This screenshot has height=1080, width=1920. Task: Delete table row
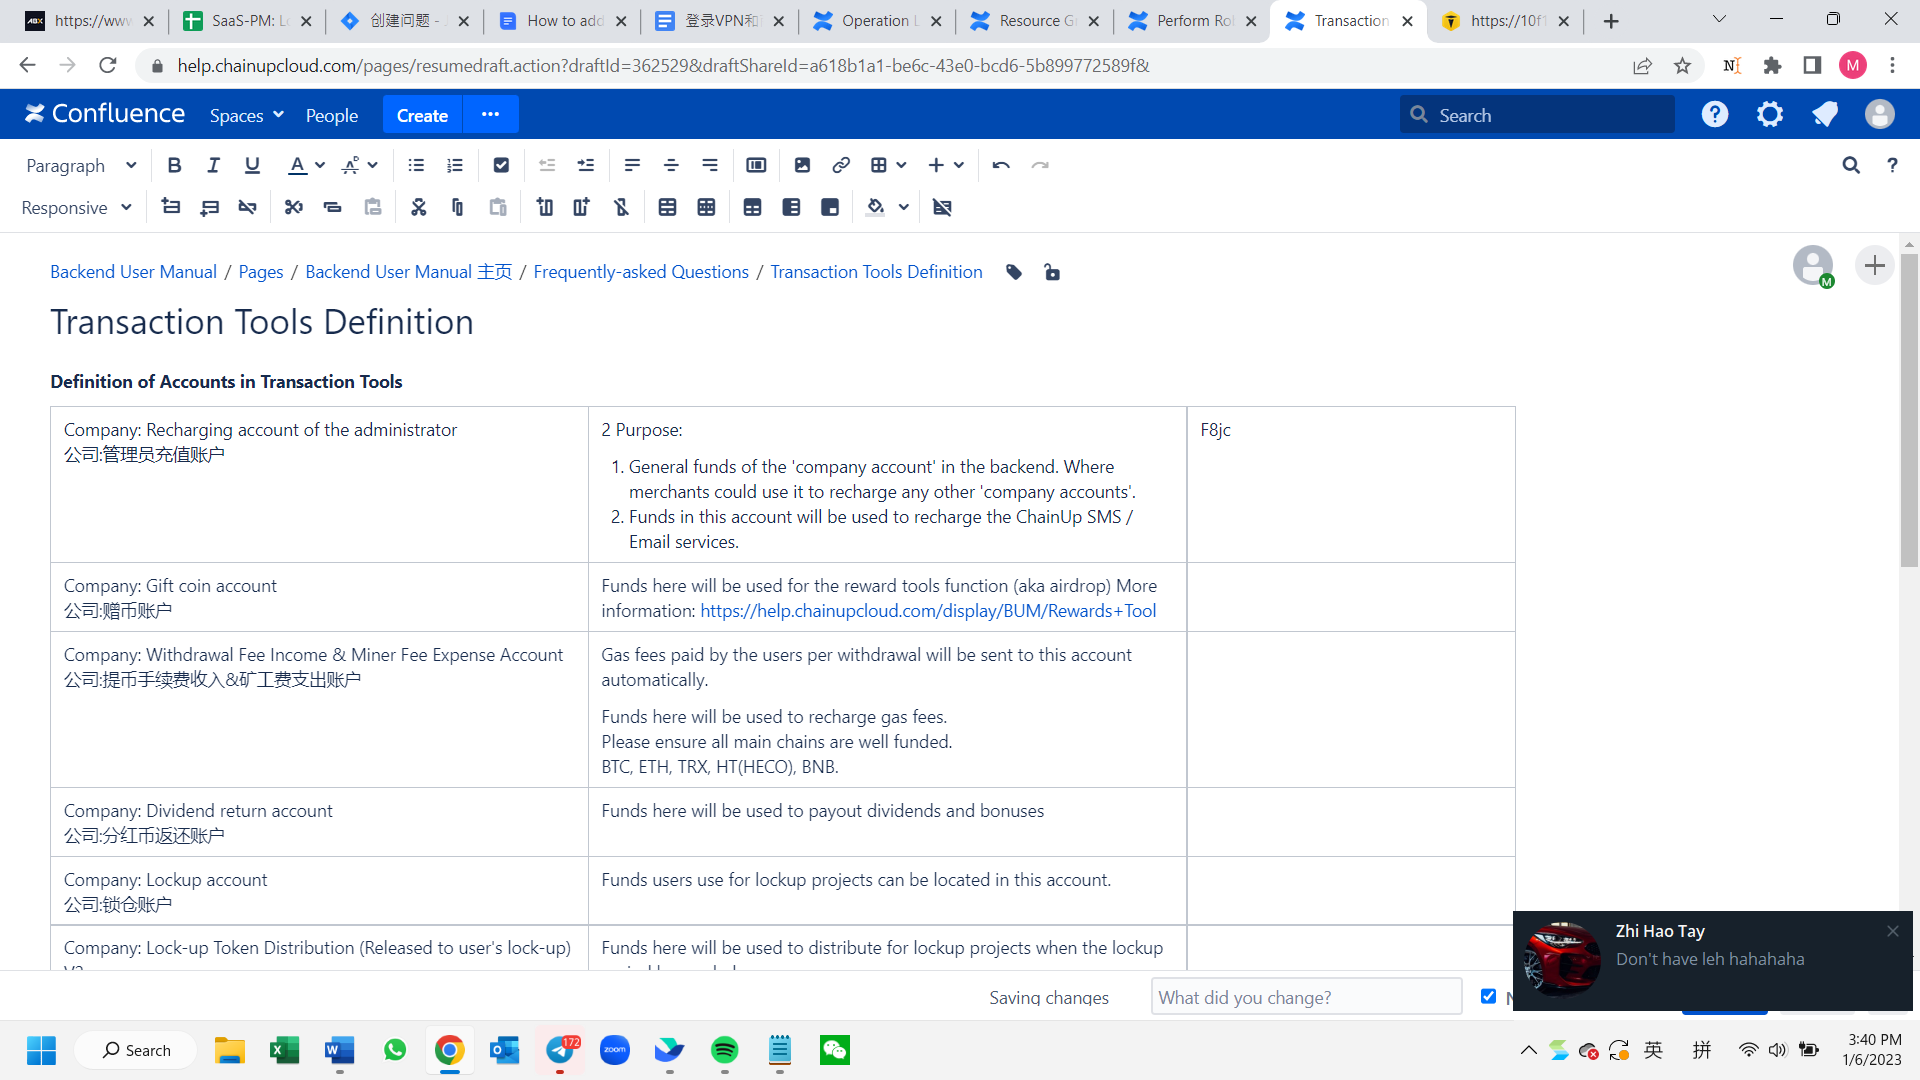tap(247, 207)
